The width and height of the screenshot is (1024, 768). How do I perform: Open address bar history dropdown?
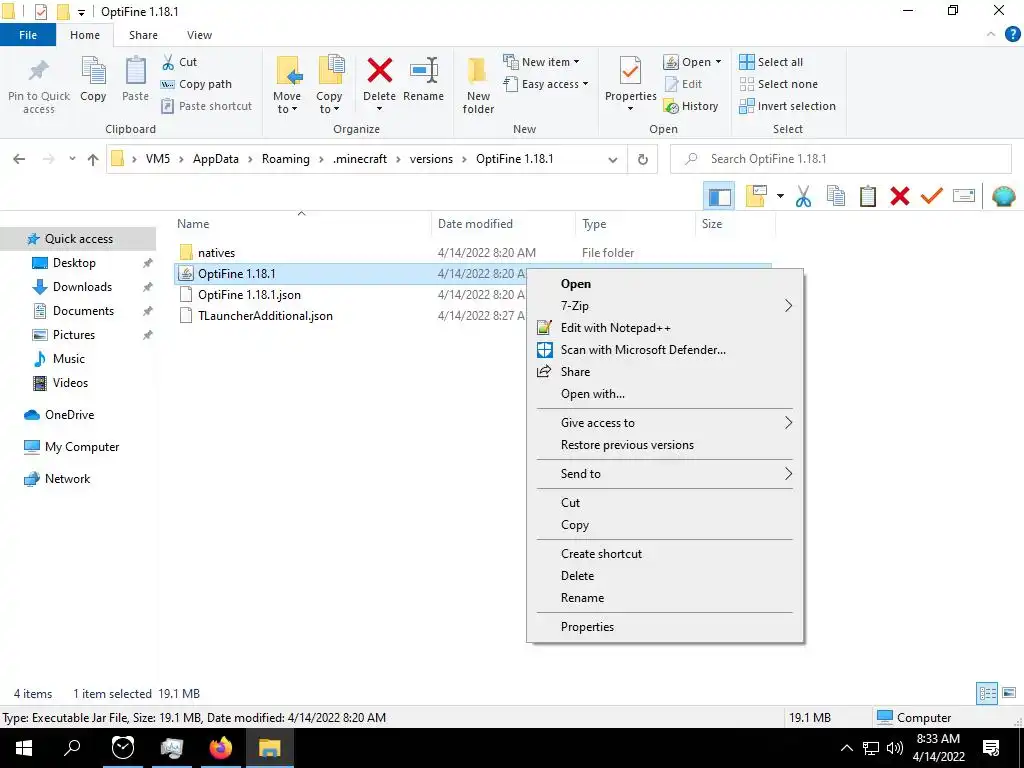612,159
